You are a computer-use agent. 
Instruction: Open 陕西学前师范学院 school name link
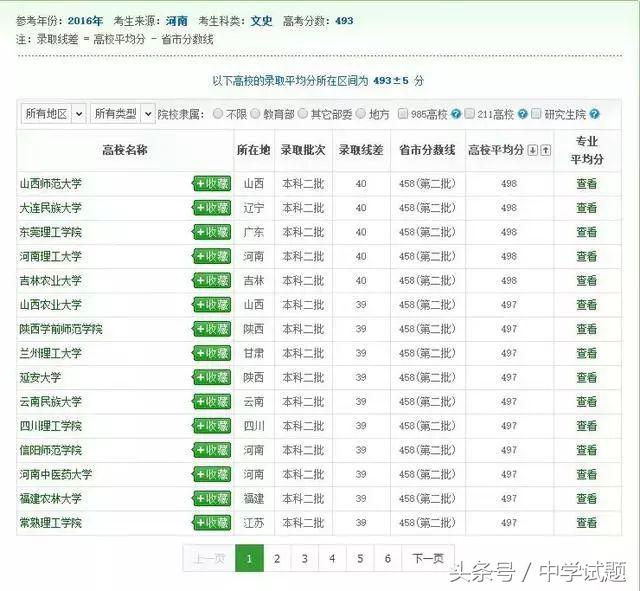point(61,329)
